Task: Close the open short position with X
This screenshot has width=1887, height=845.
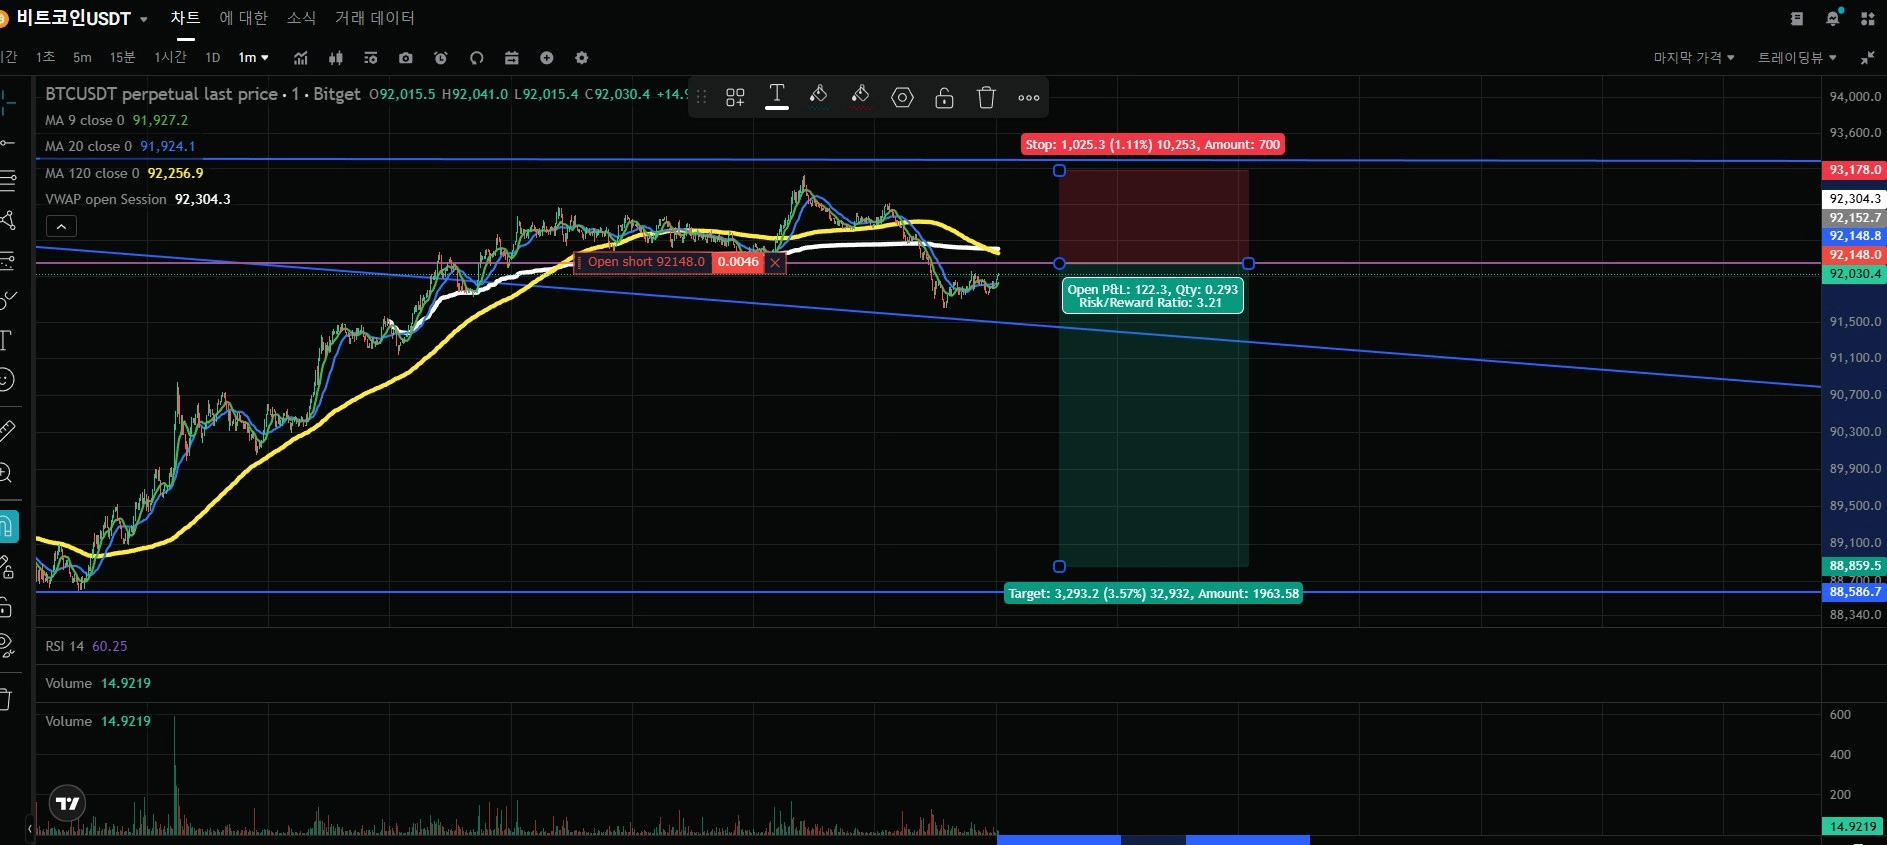Action: click(775, 263)
